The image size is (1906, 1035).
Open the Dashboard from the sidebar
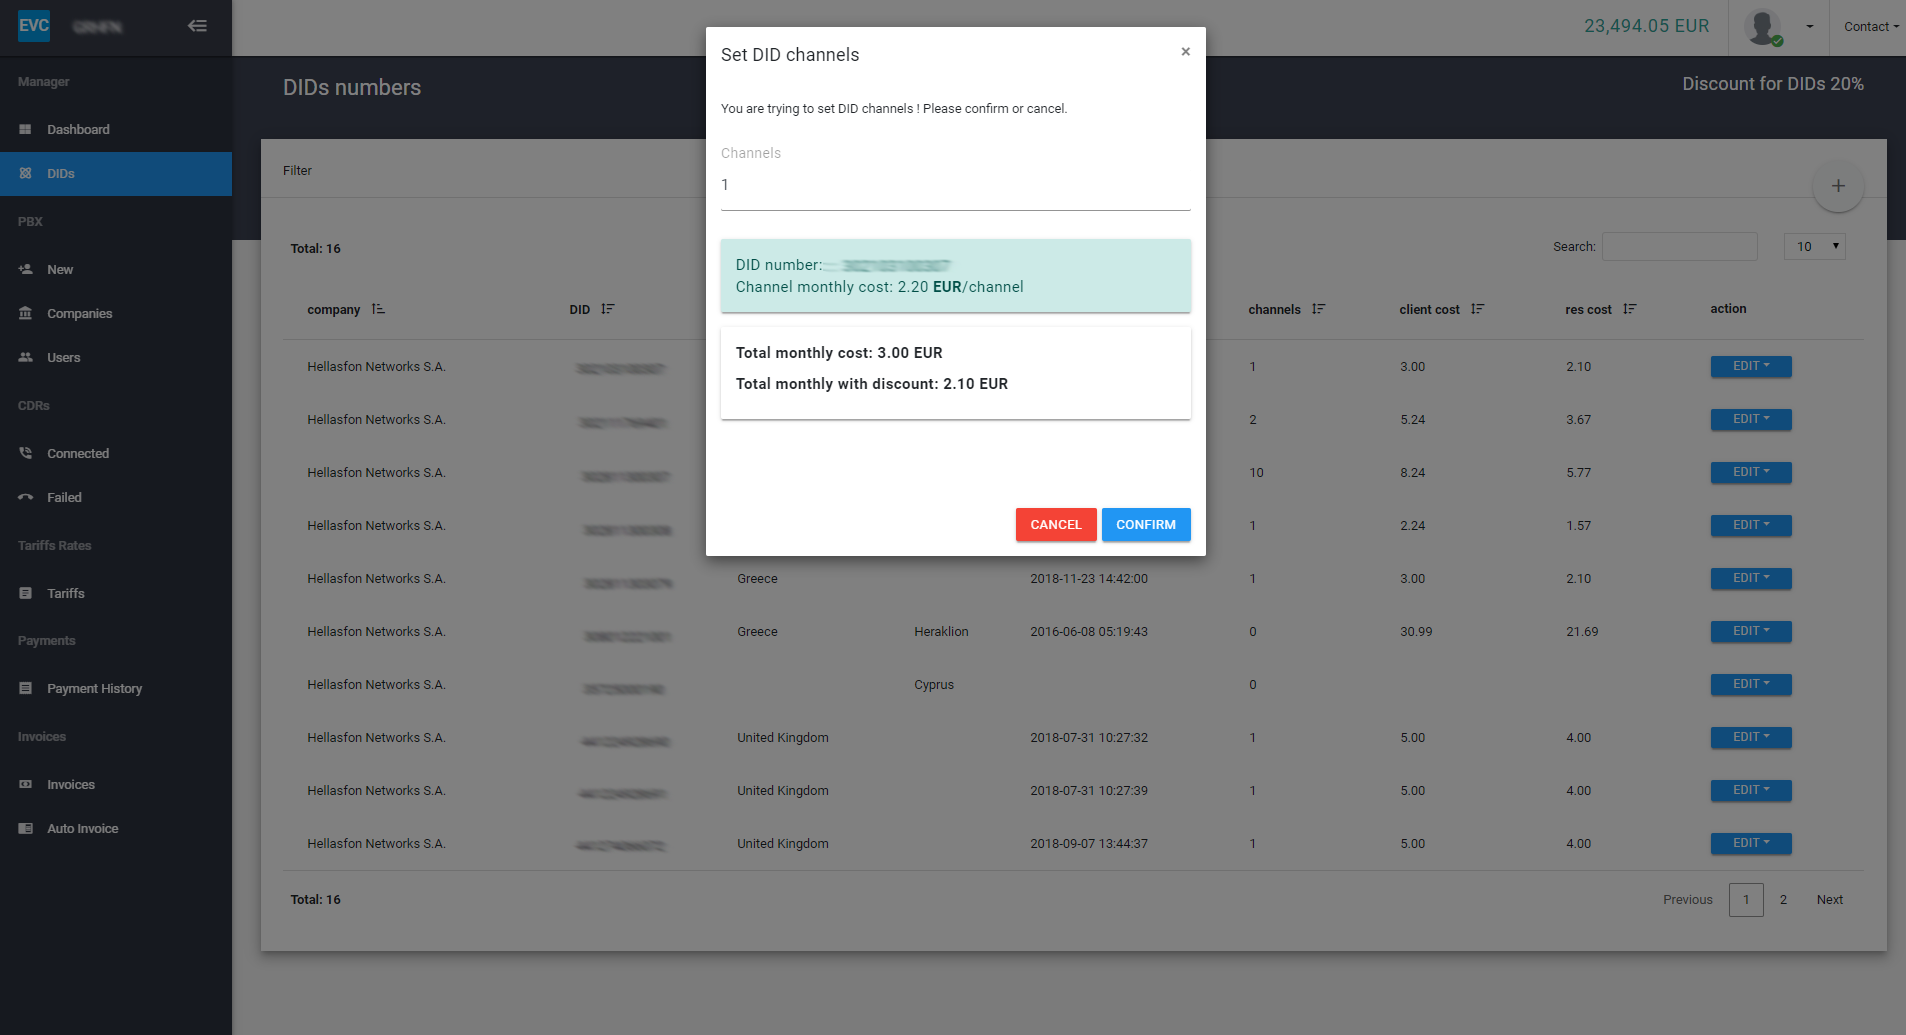coord(27,129)
